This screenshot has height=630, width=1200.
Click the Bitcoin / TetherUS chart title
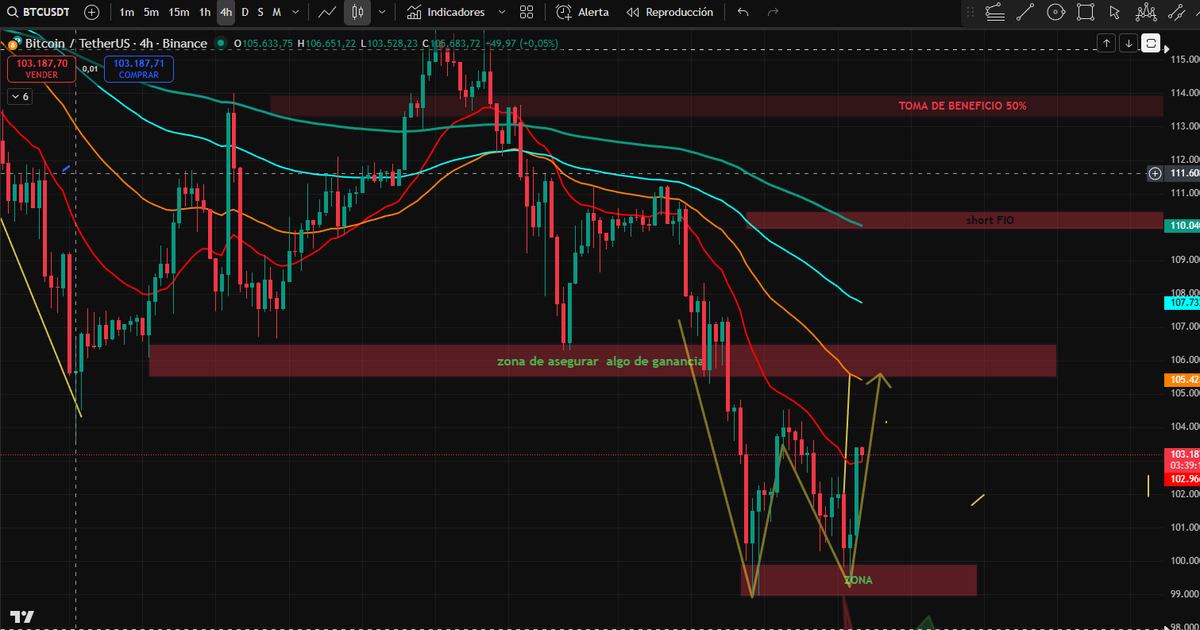point(116,44)
